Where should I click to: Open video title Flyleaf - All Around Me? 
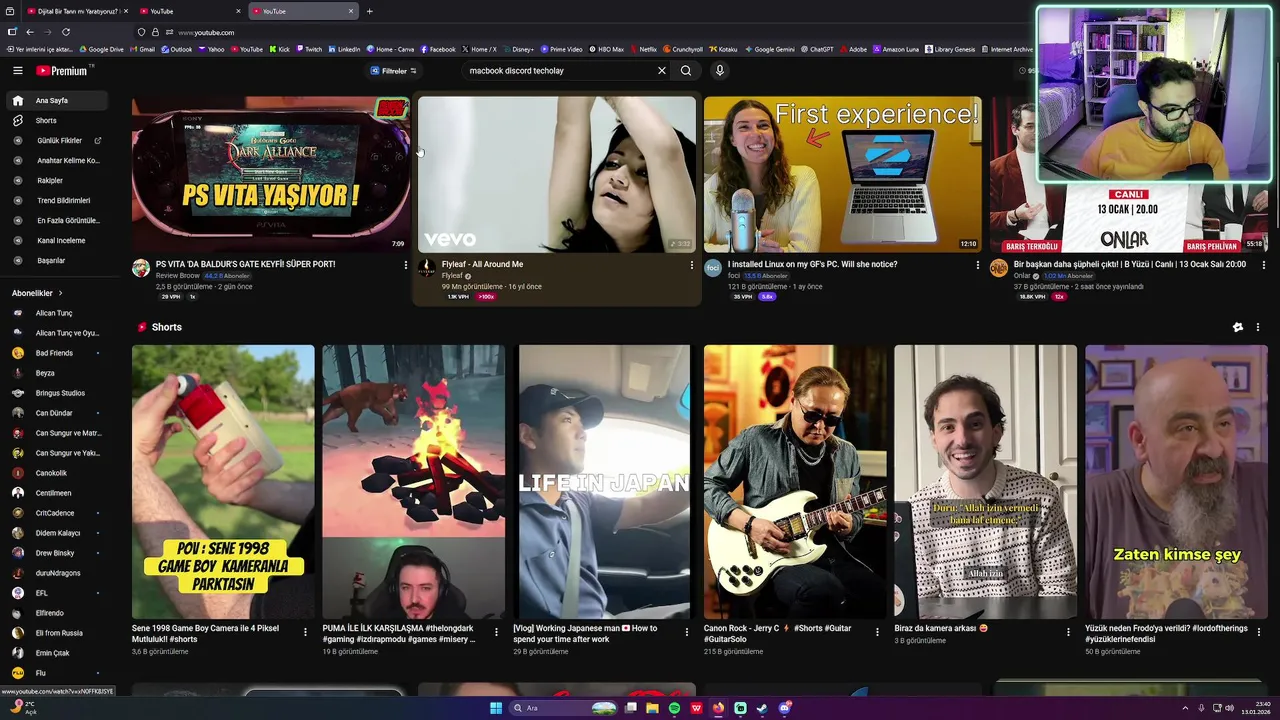(482, 264)
